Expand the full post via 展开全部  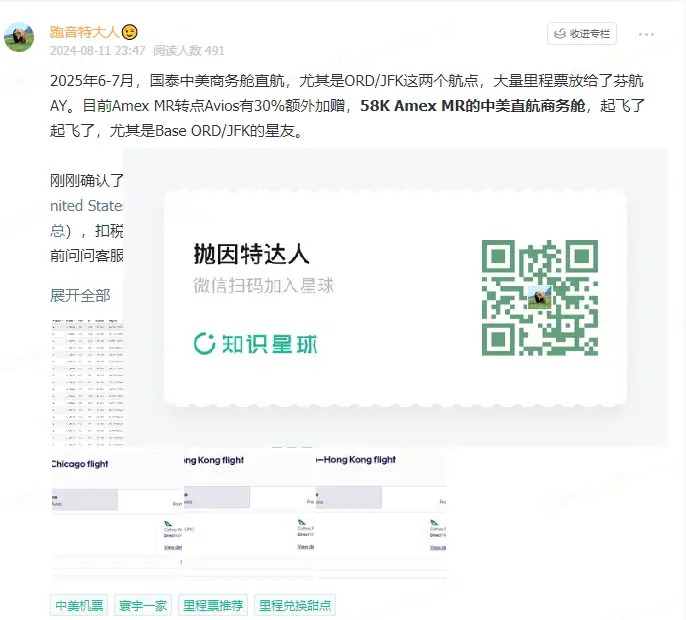coord(80,295)
